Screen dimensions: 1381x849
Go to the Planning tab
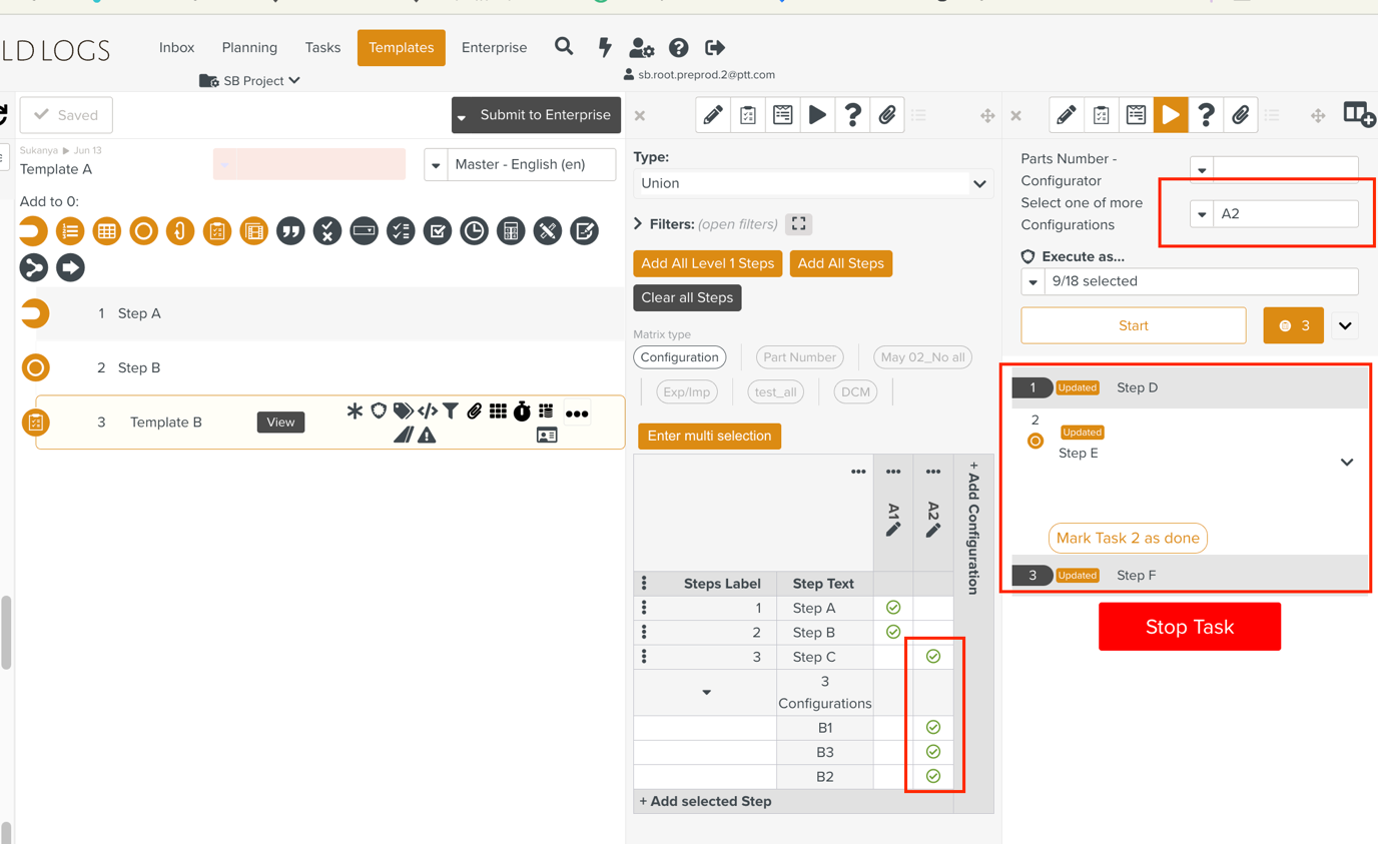[x=249, y=47]
